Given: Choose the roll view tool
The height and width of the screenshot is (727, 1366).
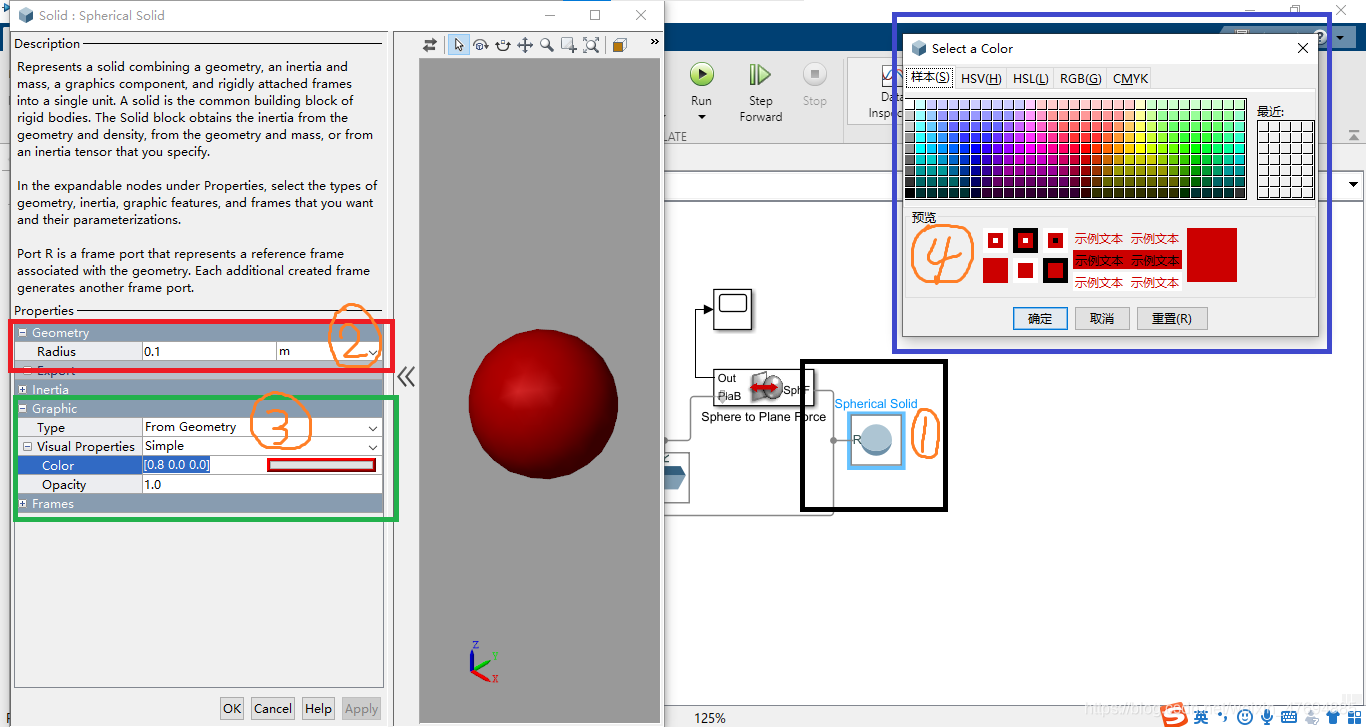Looking at the screenshot, I should coord(503,45).
